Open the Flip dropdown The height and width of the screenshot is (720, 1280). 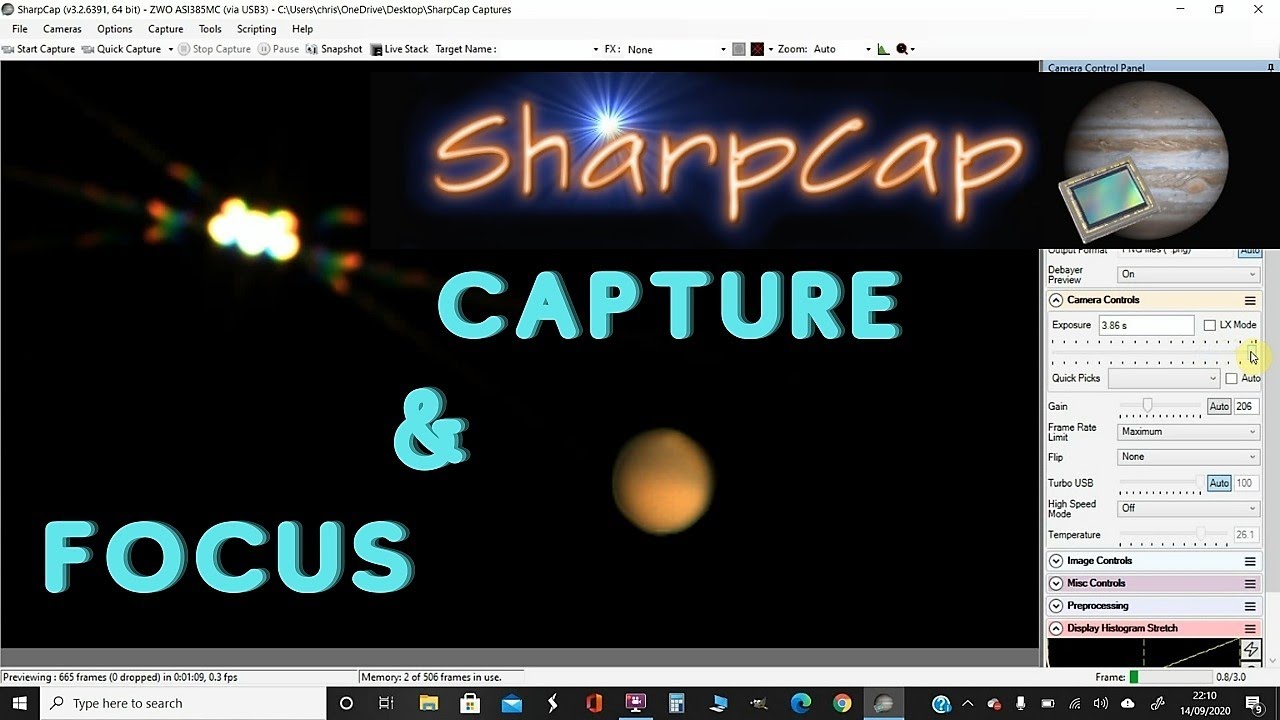click(1188, 457)
